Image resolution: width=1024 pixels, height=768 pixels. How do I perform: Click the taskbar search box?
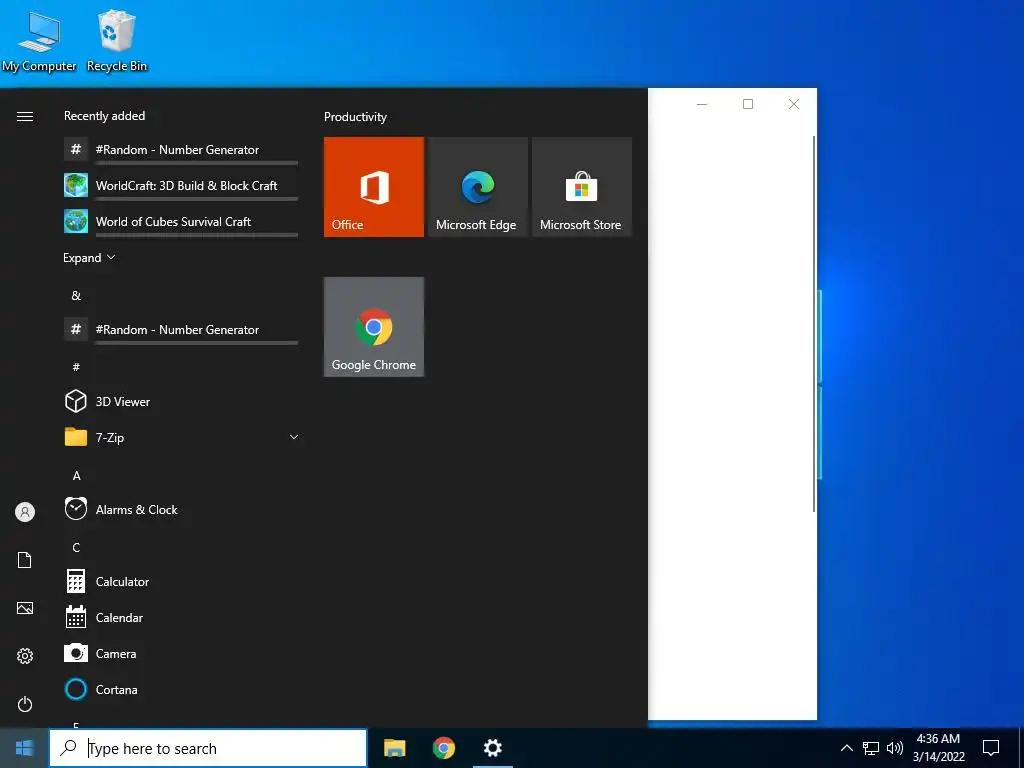click(x=208, y=748)
